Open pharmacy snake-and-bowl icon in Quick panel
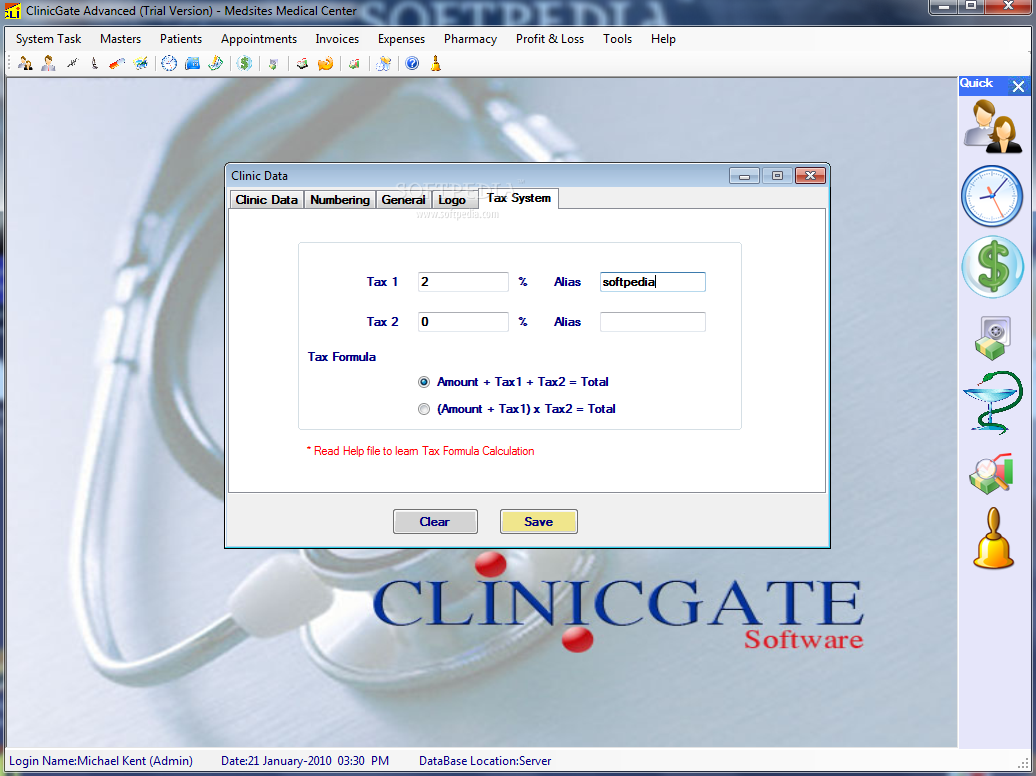The width and height of the screenshot is (1036, 776). point(992,402)
